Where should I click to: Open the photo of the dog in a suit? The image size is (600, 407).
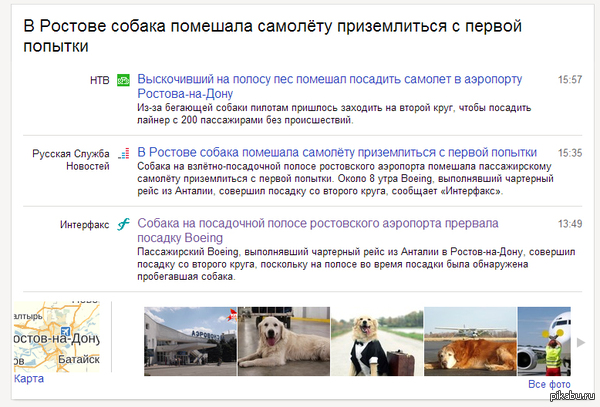click(x=376, y=340)
